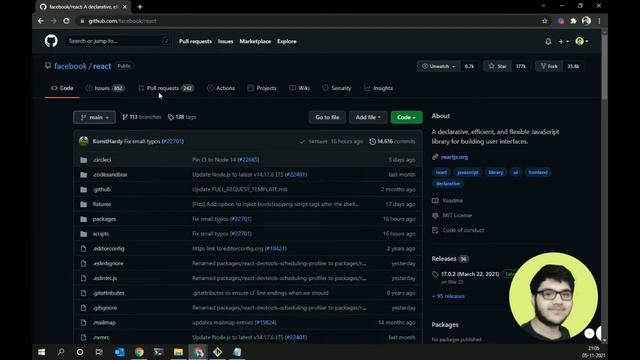This screenshot has width=640, height=360.
Task: Go to Pull requests in top navigation
Action: click(195, 41)
